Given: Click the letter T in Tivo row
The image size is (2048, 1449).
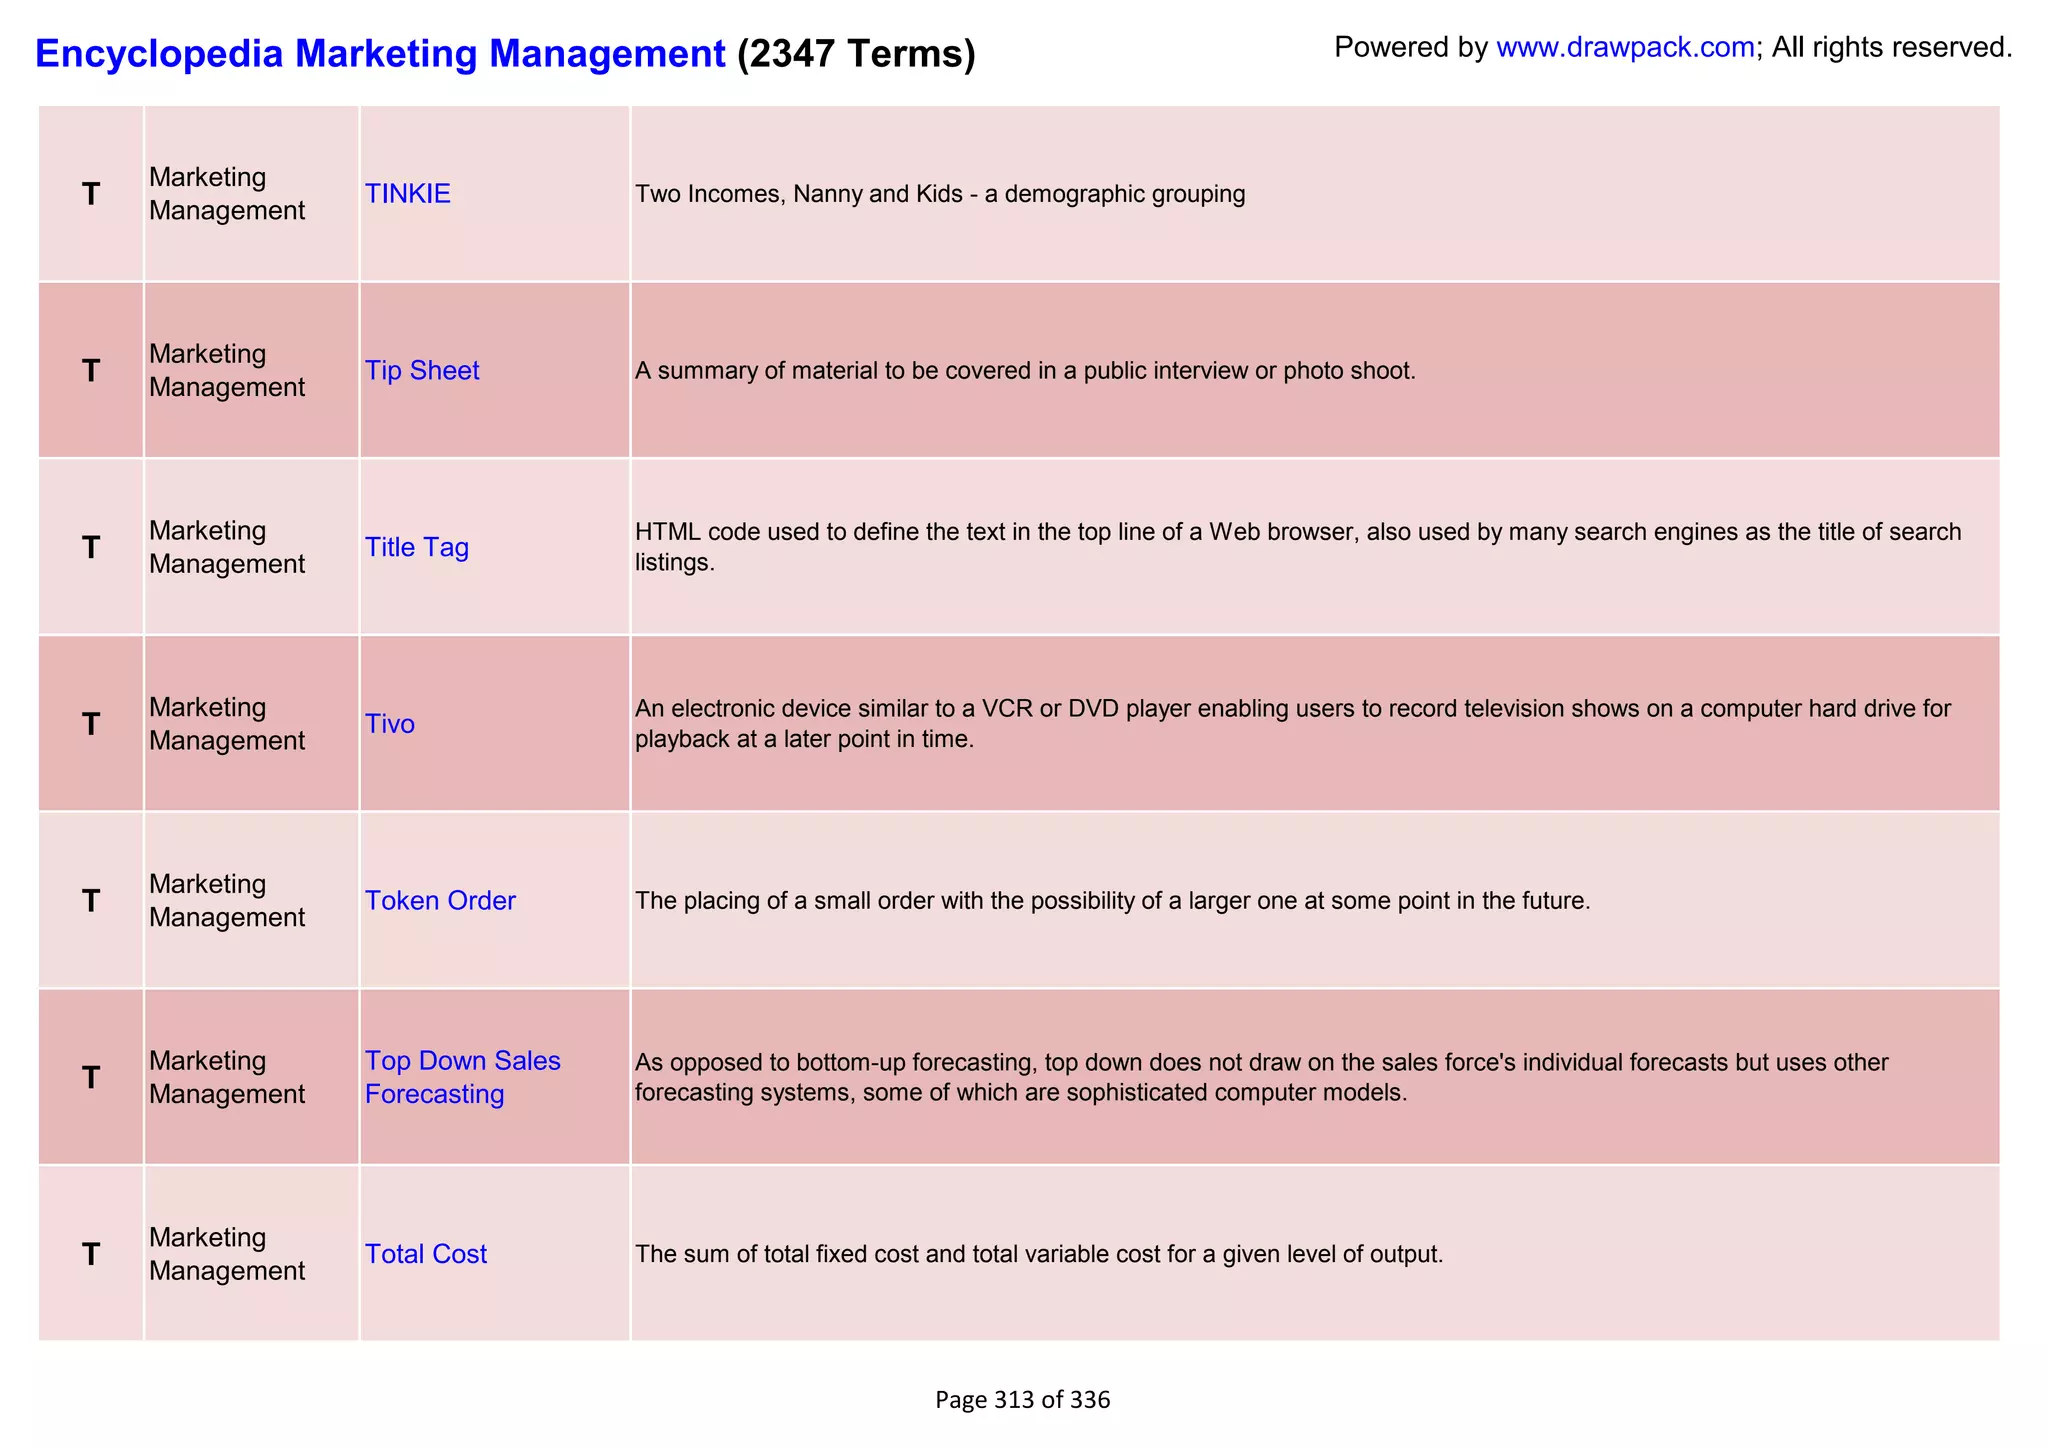Looking at the screenshot, I should [x=91, y=724].
